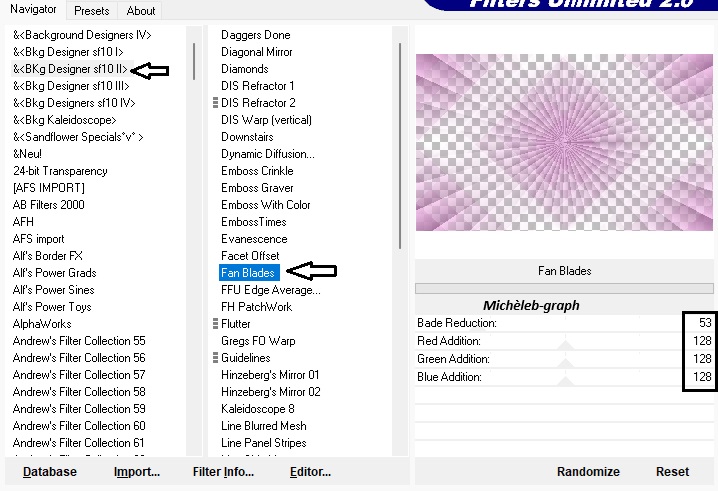The width and height of the screenshot is (718, 491).
Task: Open the About tab
Action: [141, 11]
